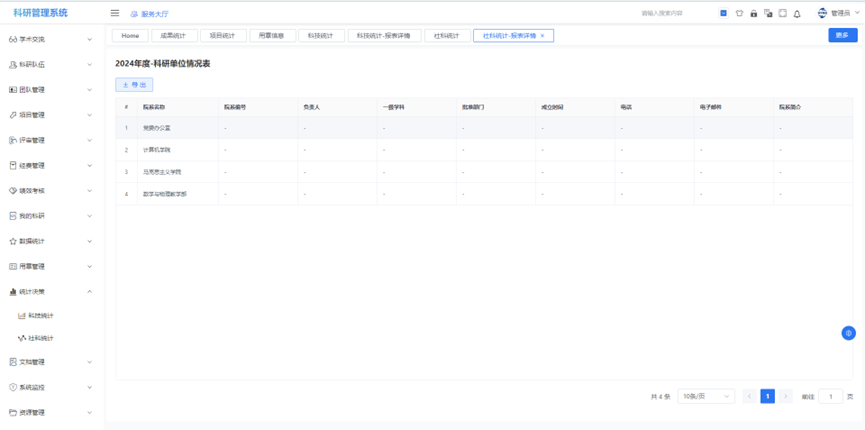Click the blue floating round button
865x430 pixels.
pyautogui.click(x=848, y=333)
